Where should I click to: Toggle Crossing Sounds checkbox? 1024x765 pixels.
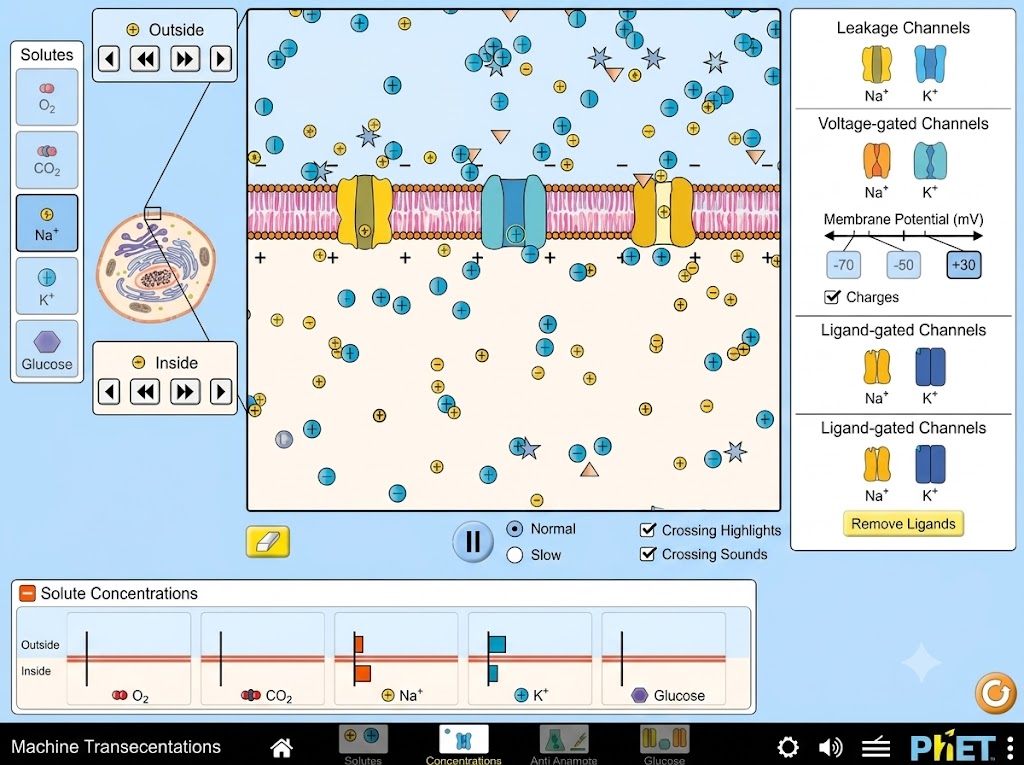pos(648,554)
